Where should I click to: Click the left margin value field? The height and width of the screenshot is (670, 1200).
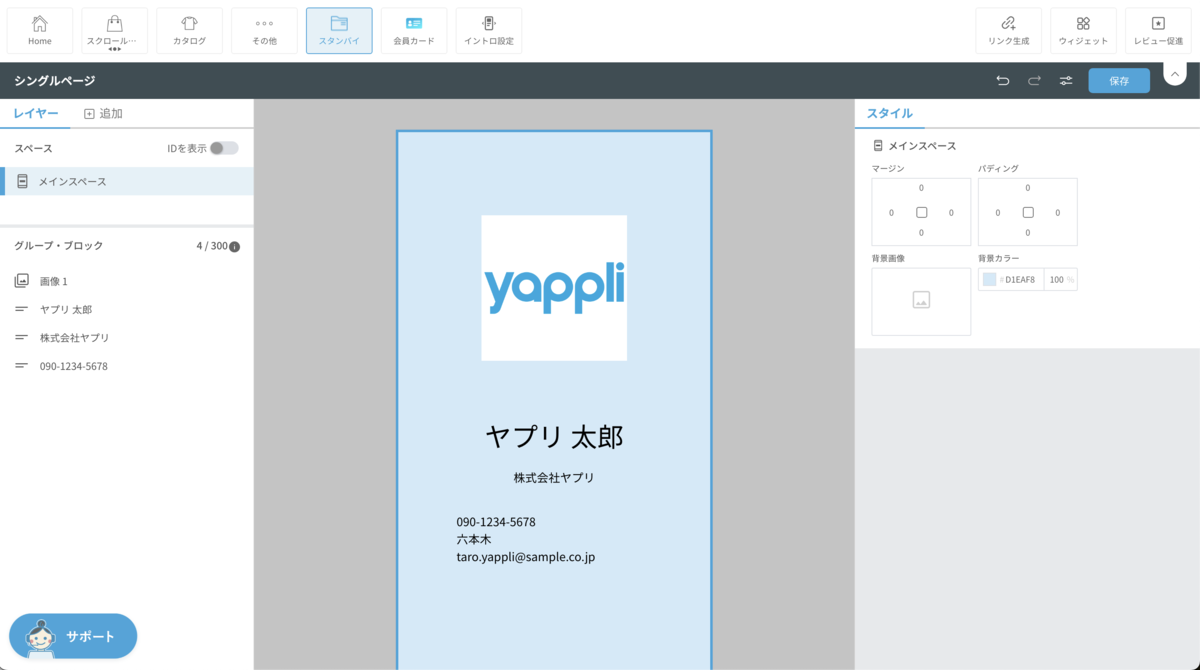point(891,213)
